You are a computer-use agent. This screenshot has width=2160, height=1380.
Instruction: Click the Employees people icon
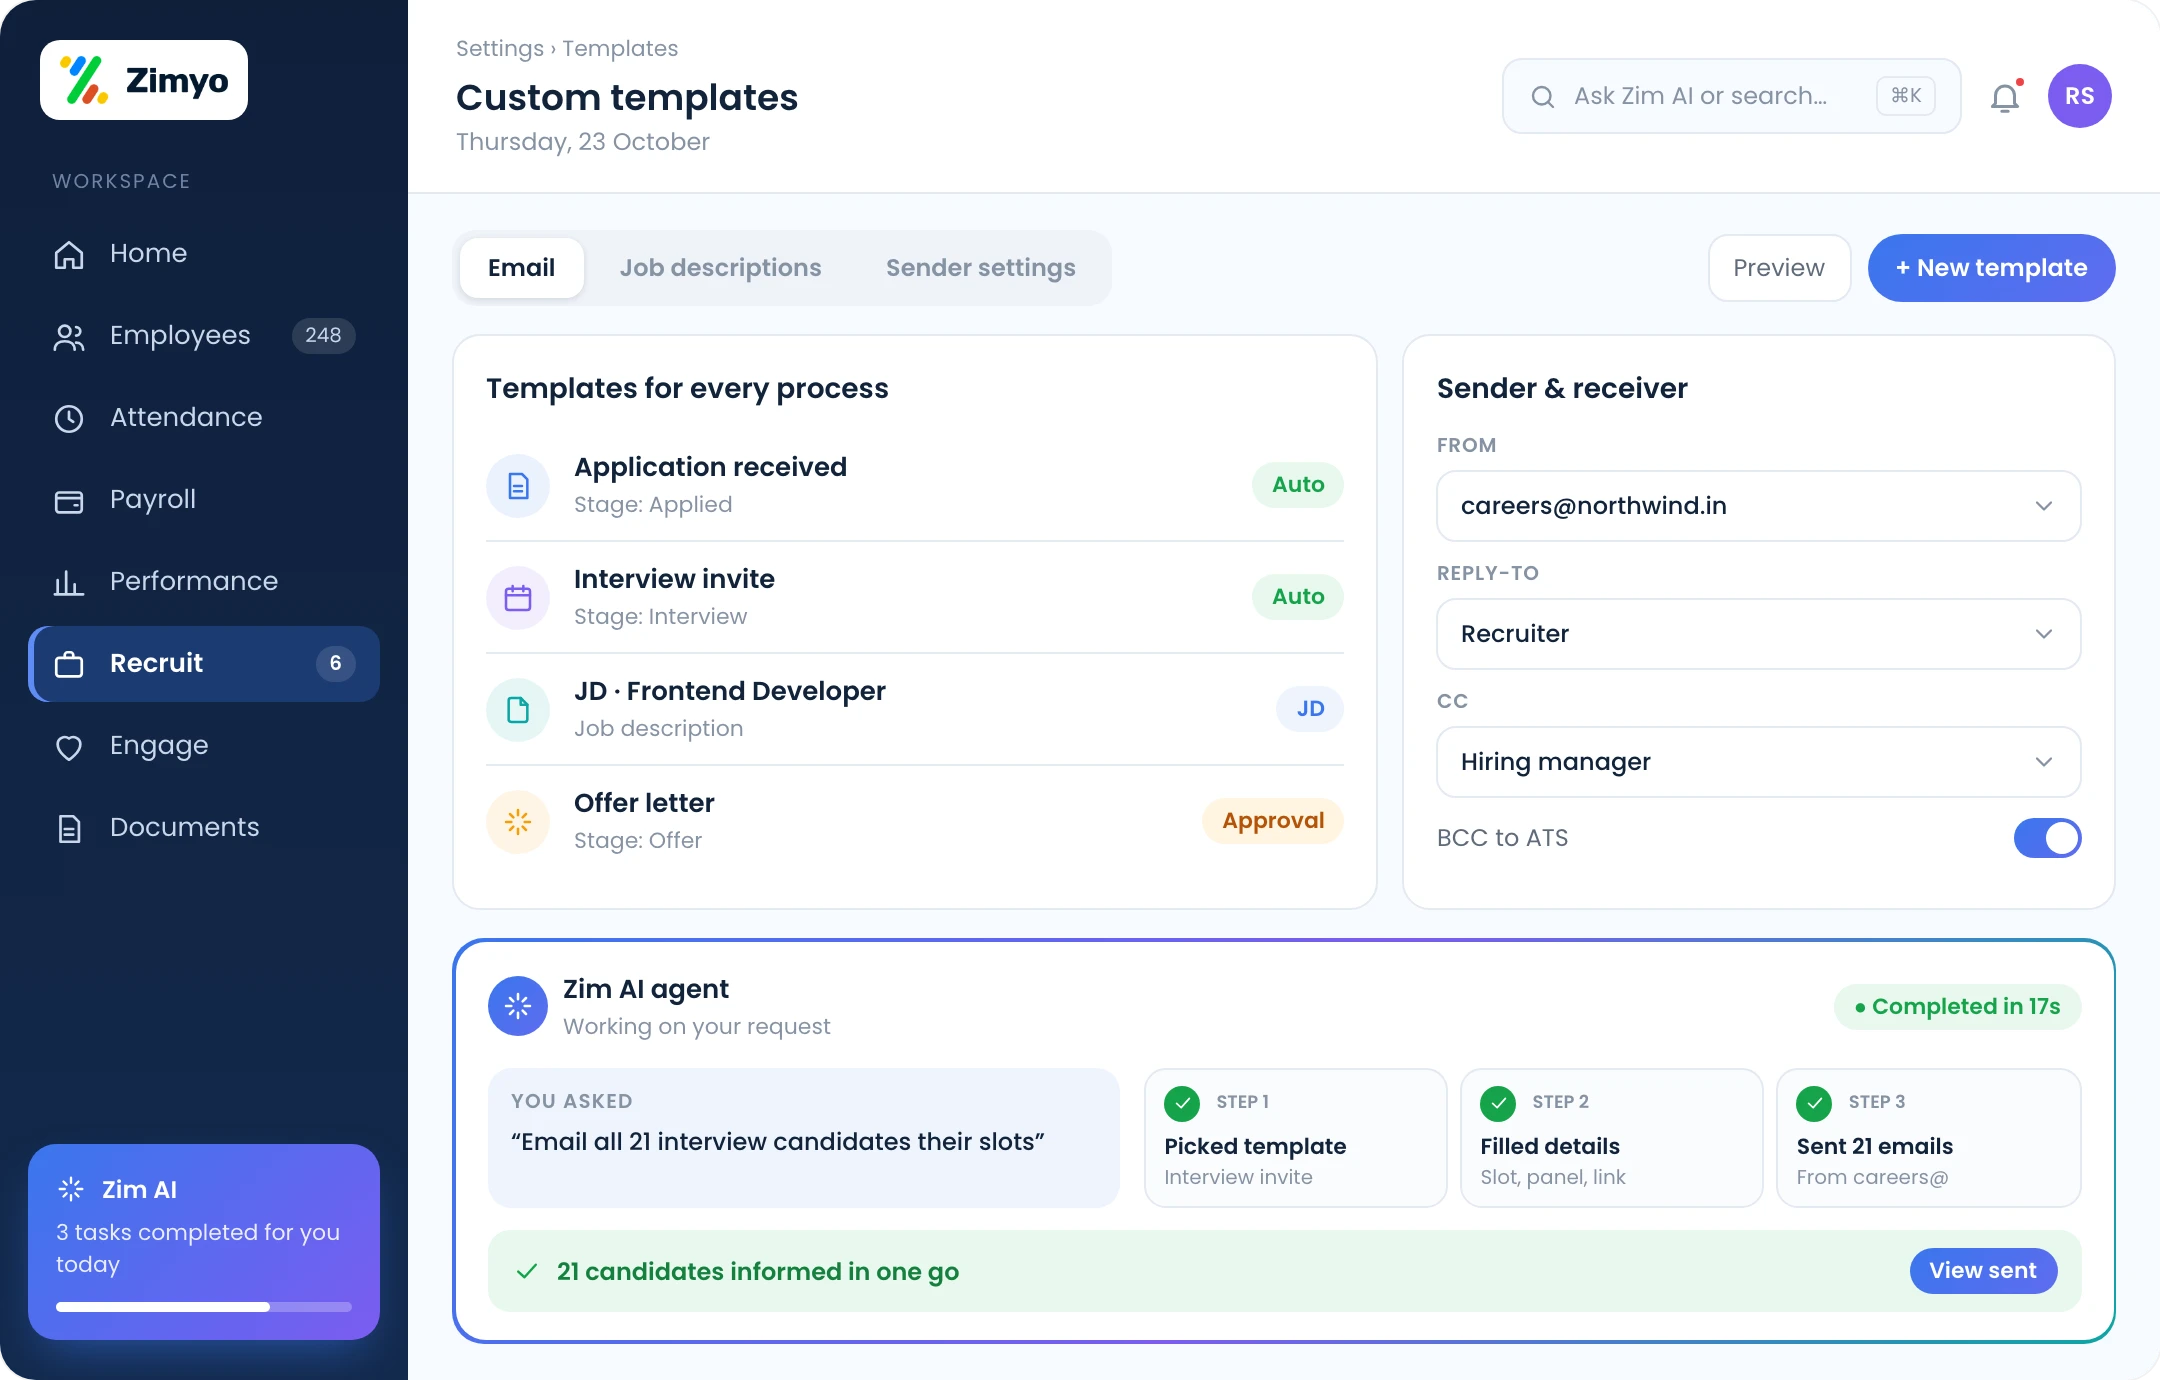69,336
